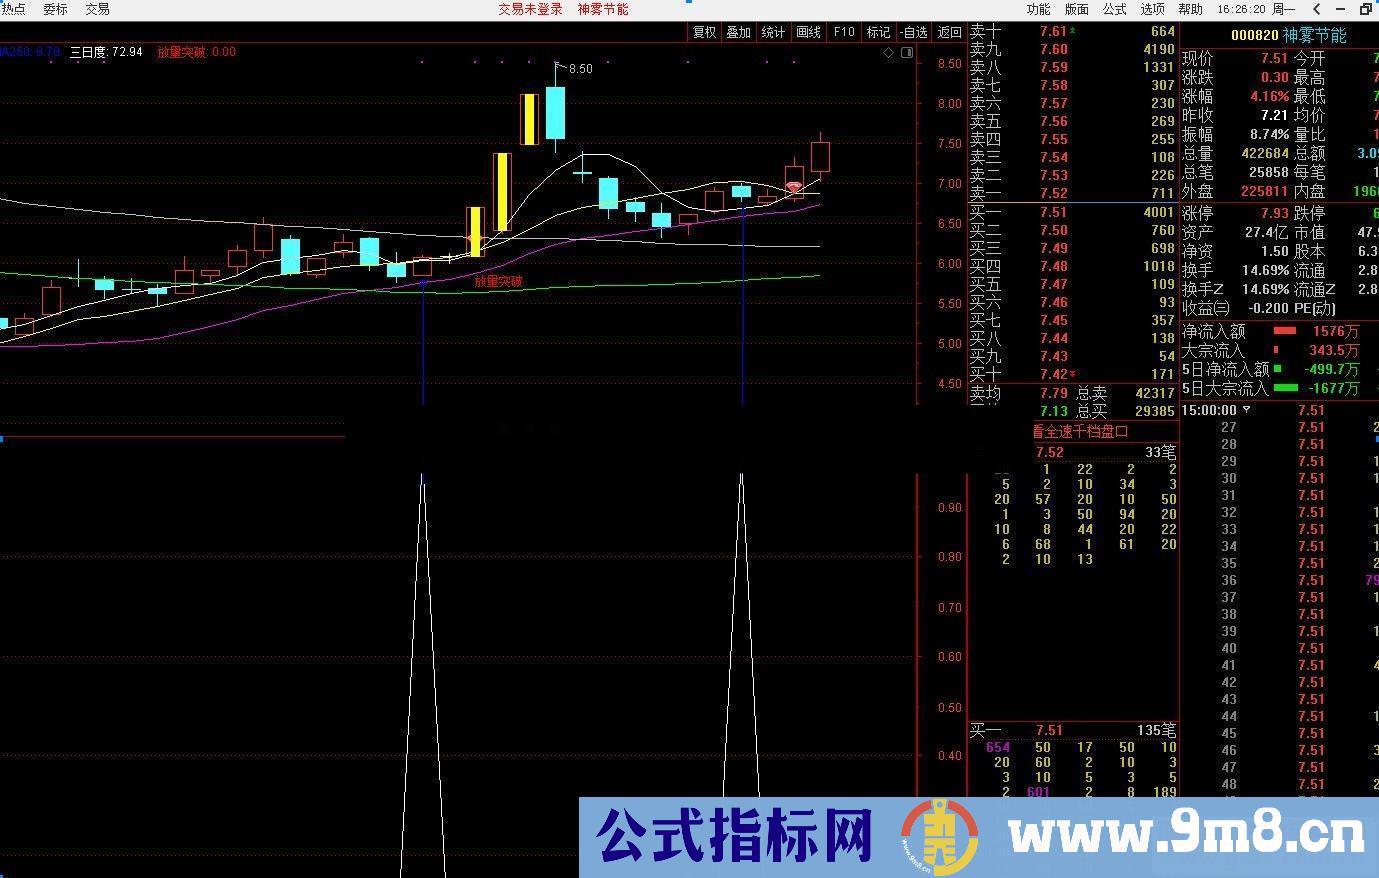Click the 现价 7.51 field
The width and height of the screenshot is (1379, 878).
[x=1236, y=59]
